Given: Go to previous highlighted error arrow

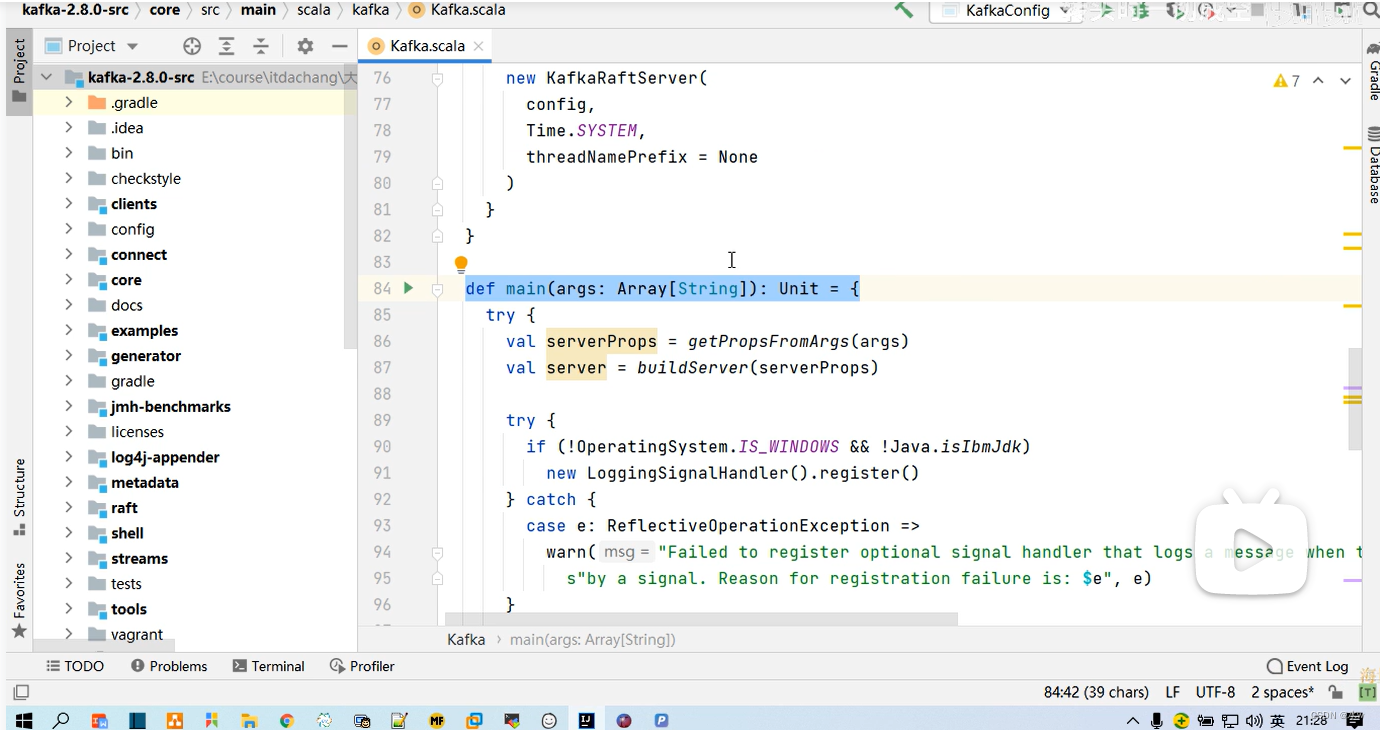Looking at the screenshot, I should [1318, 81].
